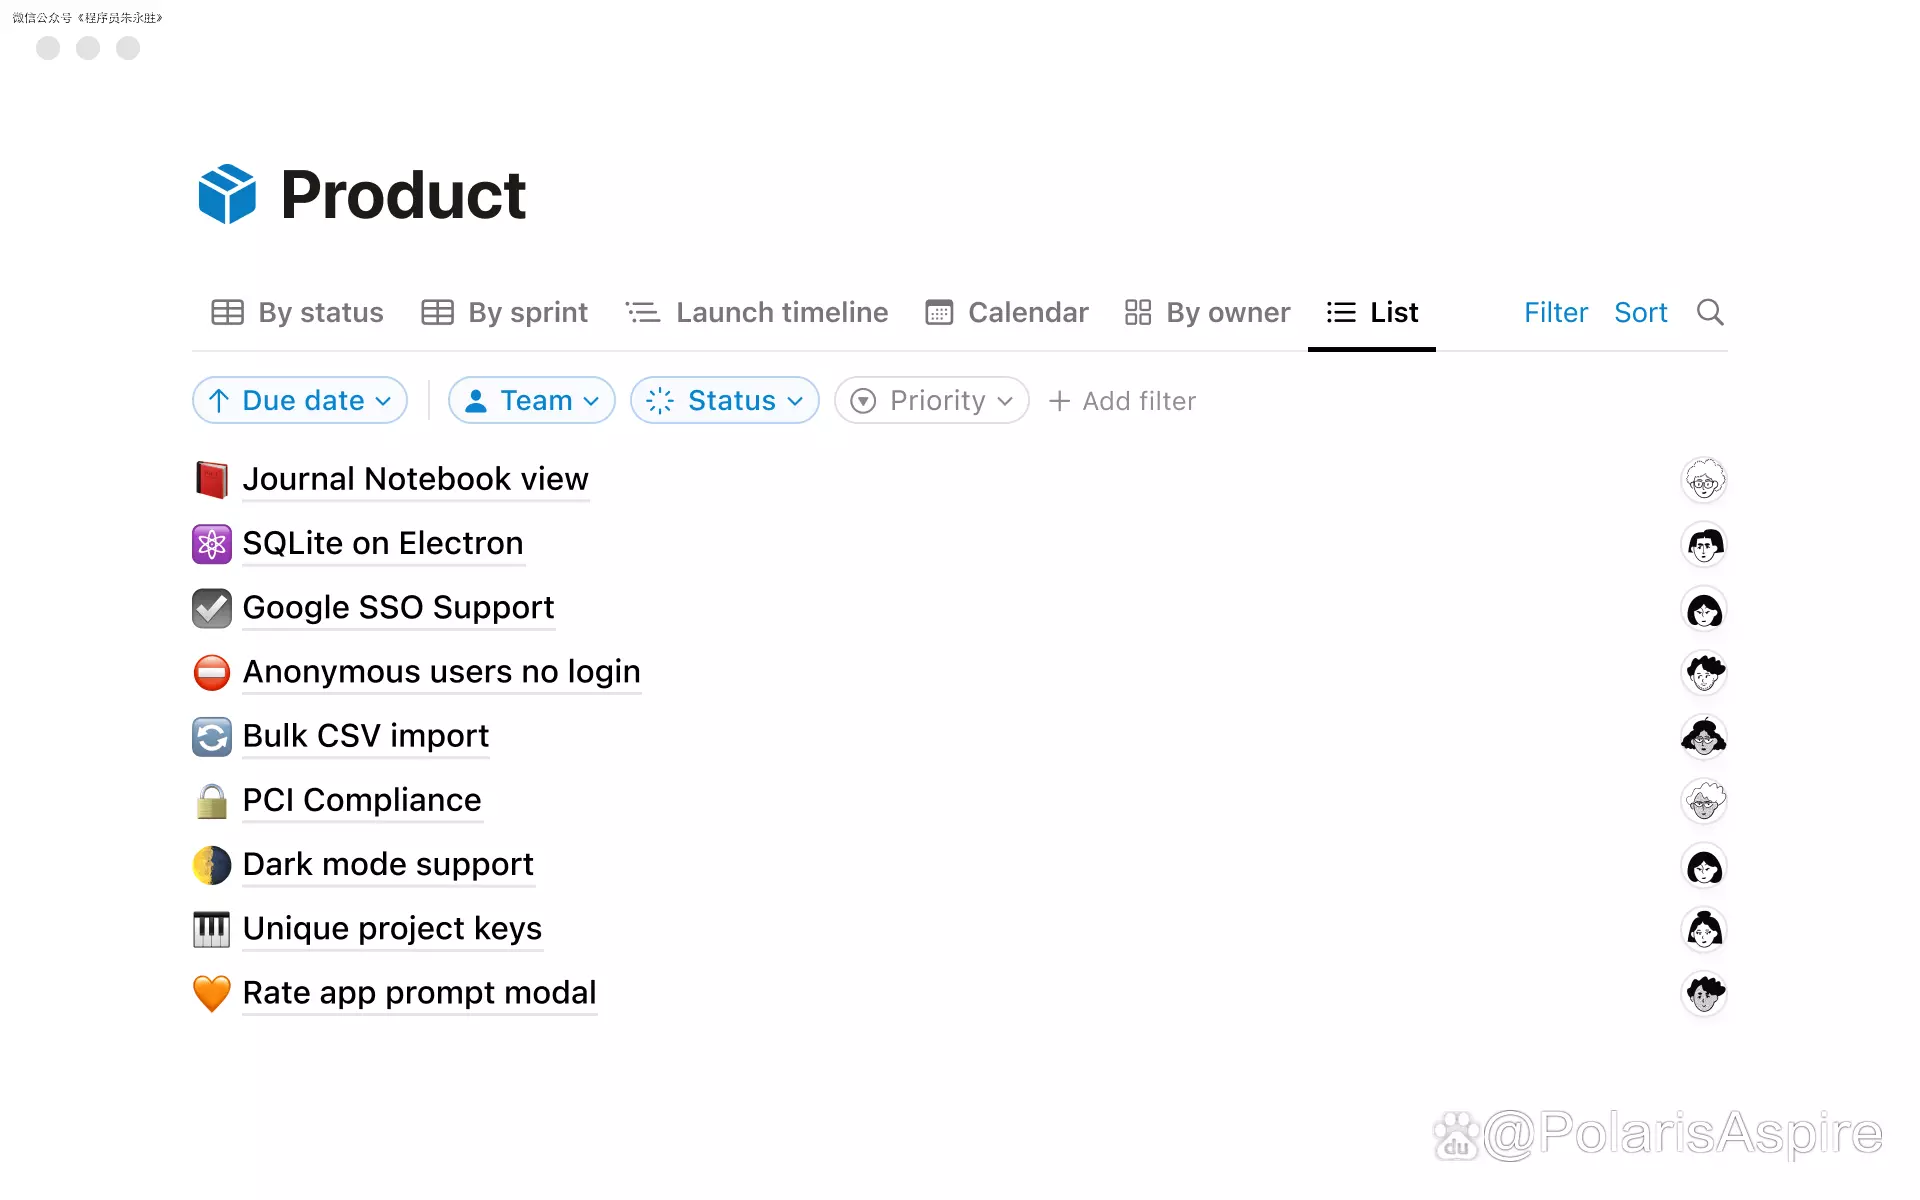Click the Filter button
The width and height of the screenshot is (1920, 1200).
(1555, 313)
